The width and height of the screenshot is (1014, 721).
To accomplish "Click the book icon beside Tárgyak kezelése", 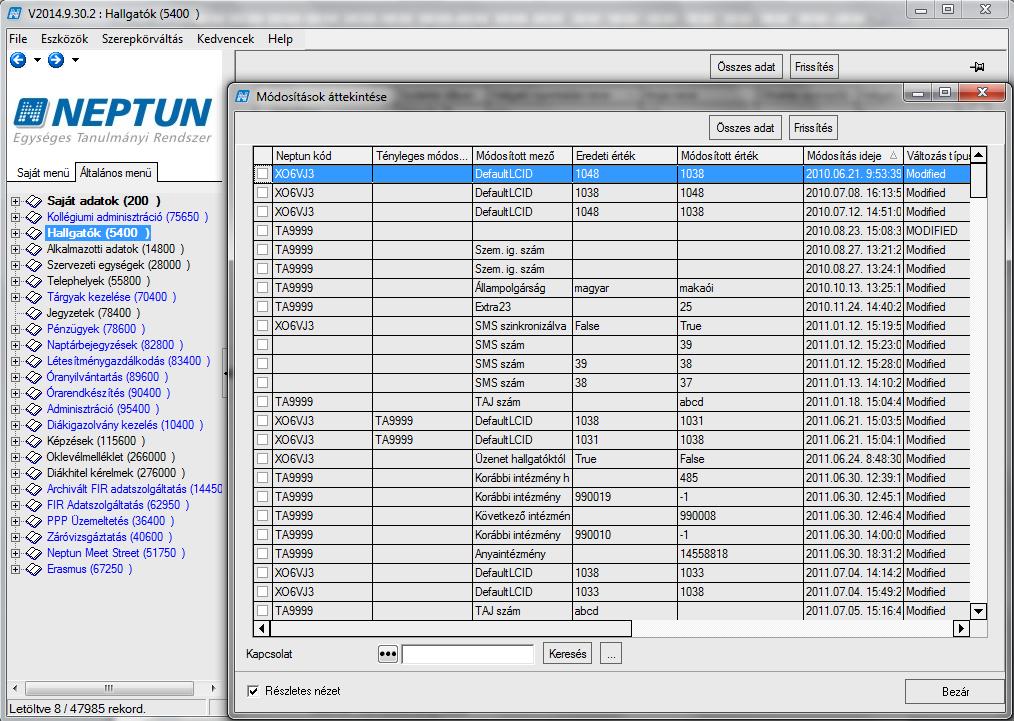I will 34,297.
